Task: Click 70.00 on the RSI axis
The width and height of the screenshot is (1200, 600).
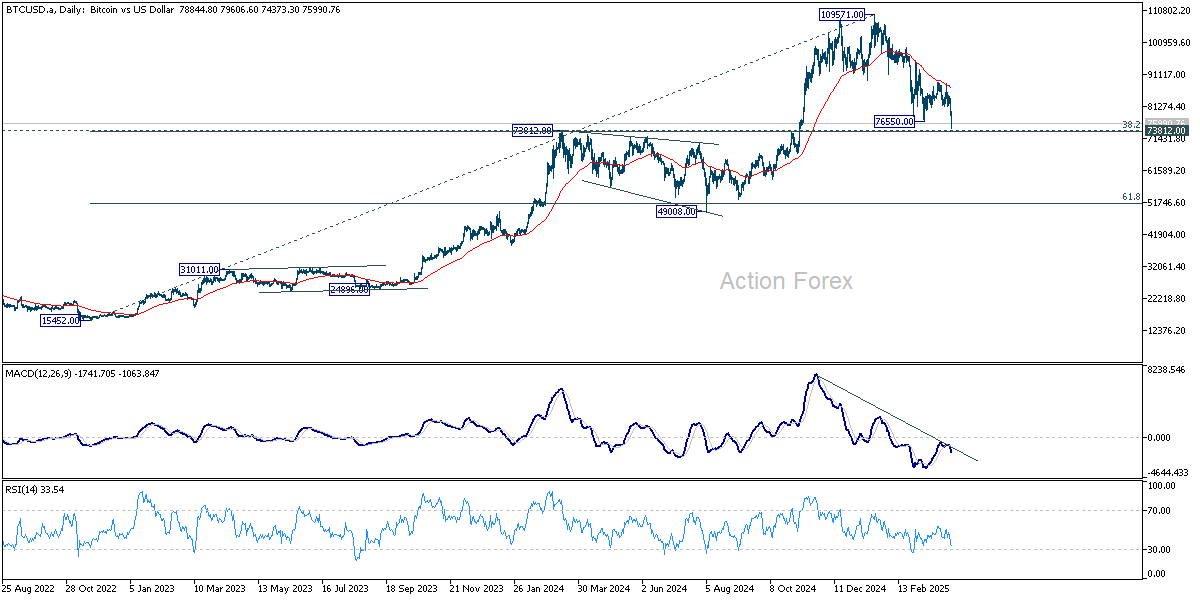Action: [x=1159, y=510]
